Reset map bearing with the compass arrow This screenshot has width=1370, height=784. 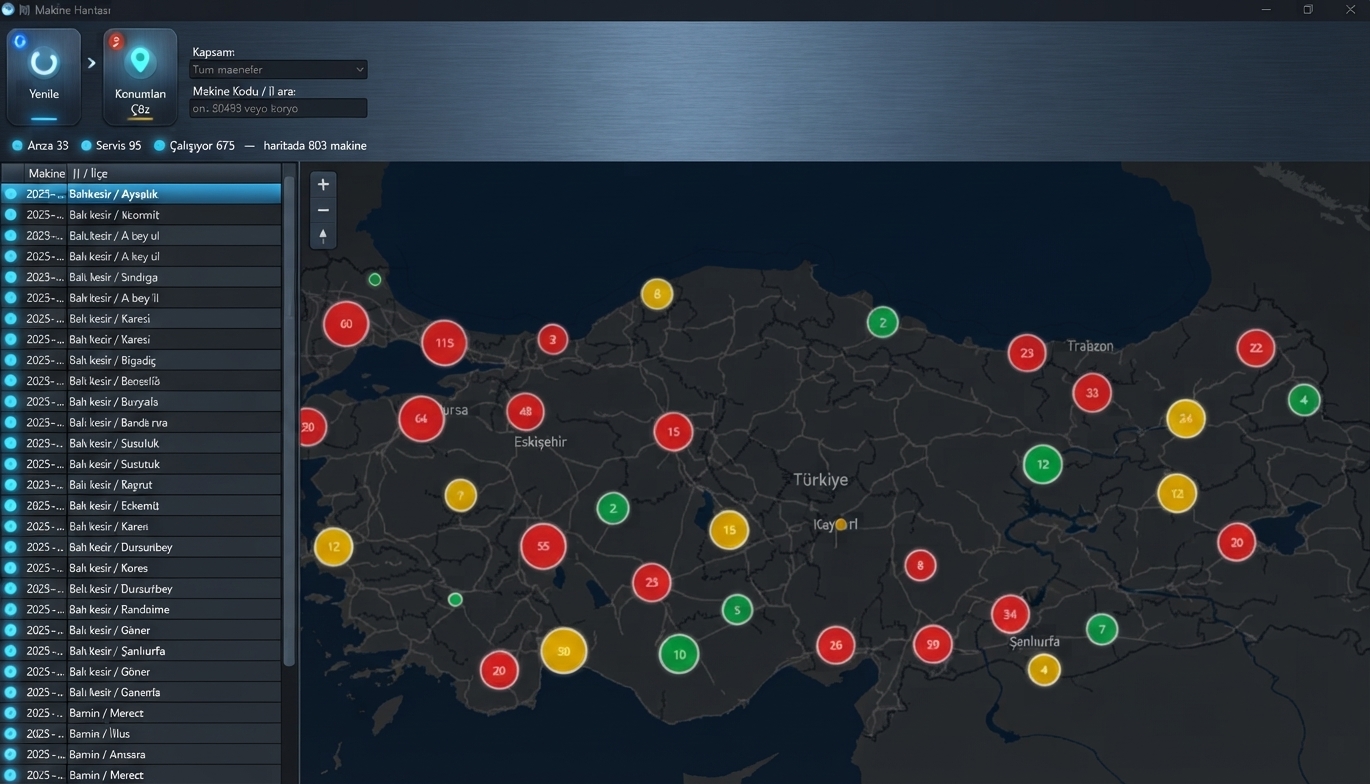pos(323,236)
